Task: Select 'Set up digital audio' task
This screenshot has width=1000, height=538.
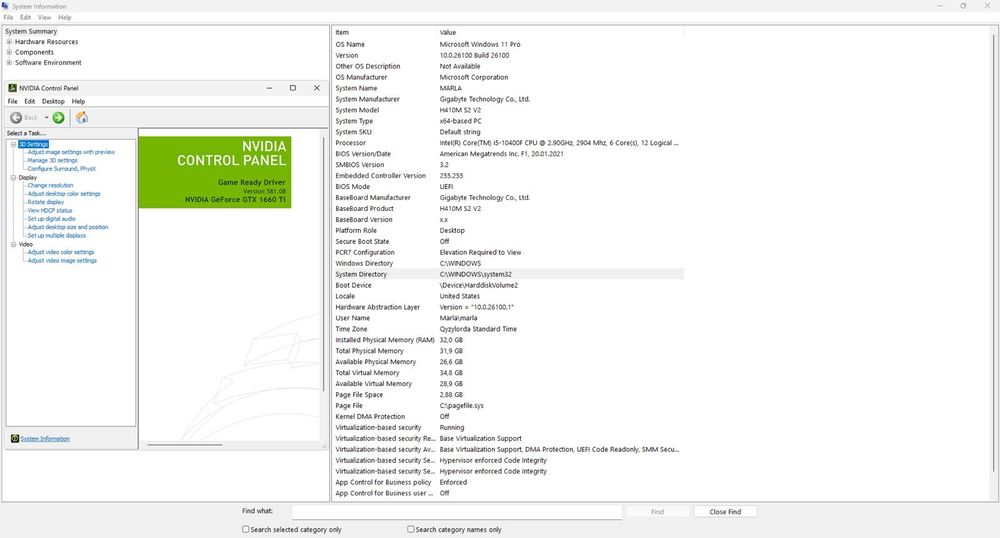Action: tap(51, 219)
